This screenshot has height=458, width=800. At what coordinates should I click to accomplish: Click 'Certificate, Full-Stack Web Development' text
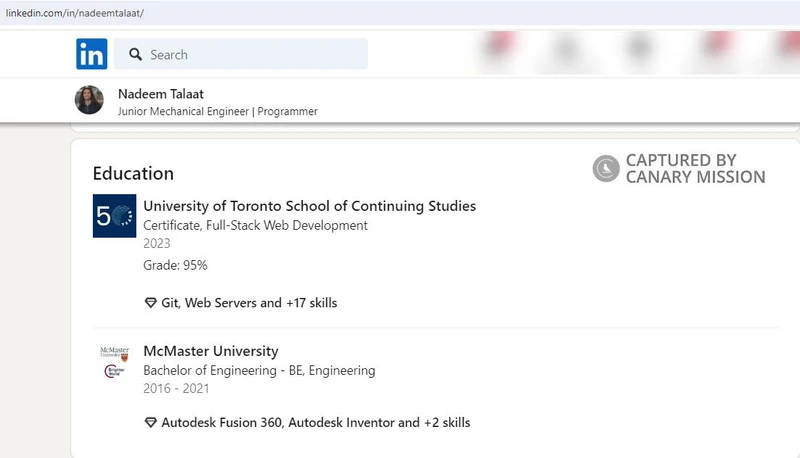click(x=255, y=225)
